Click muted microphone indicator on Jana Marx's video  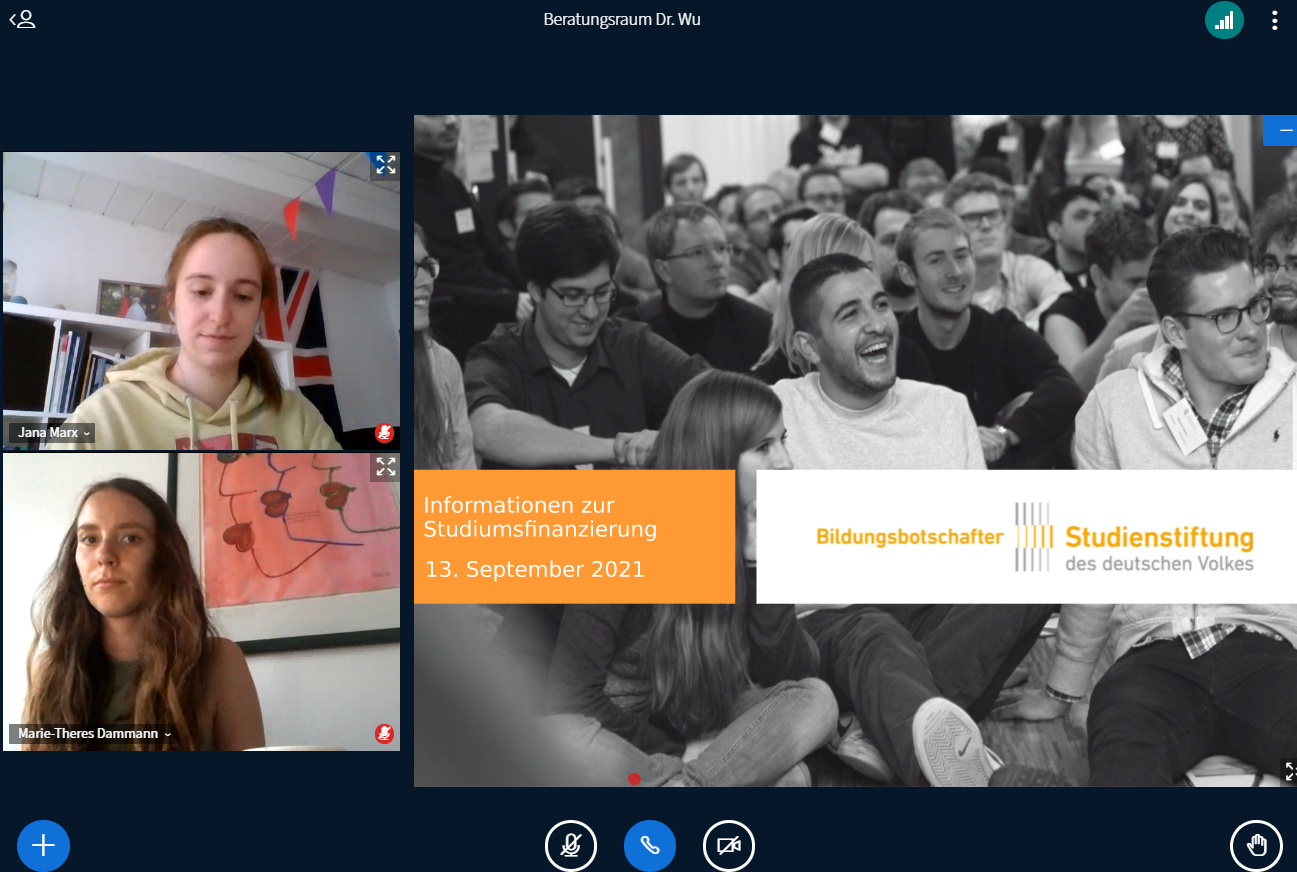pos(384,433)
